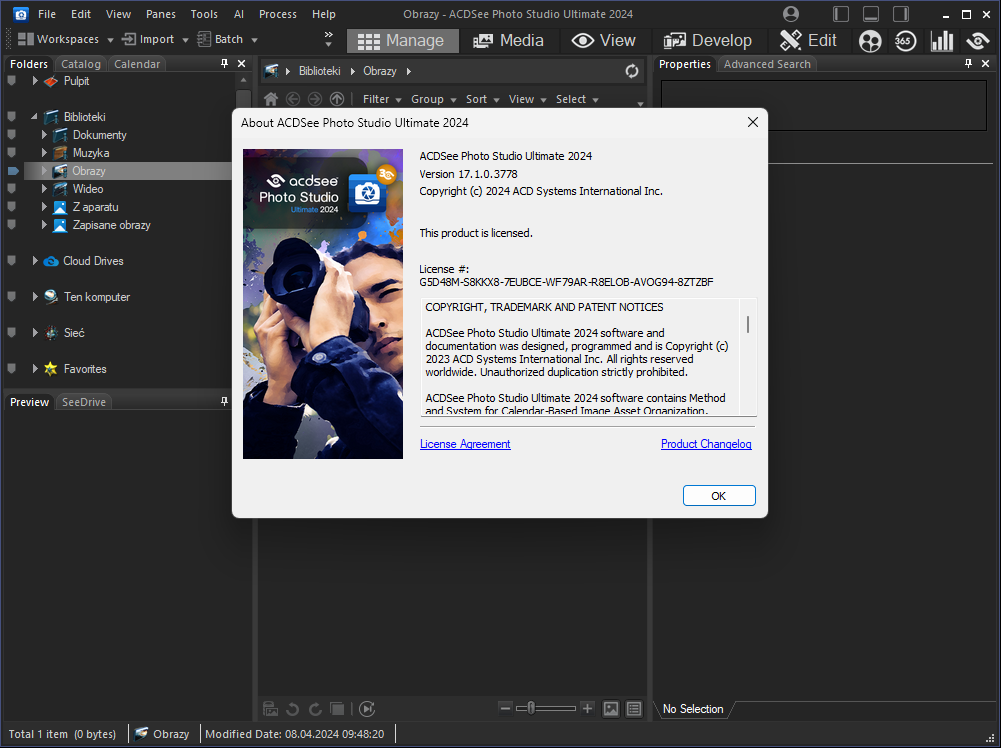Pin the Folders pane

click(x=224, y=63)
